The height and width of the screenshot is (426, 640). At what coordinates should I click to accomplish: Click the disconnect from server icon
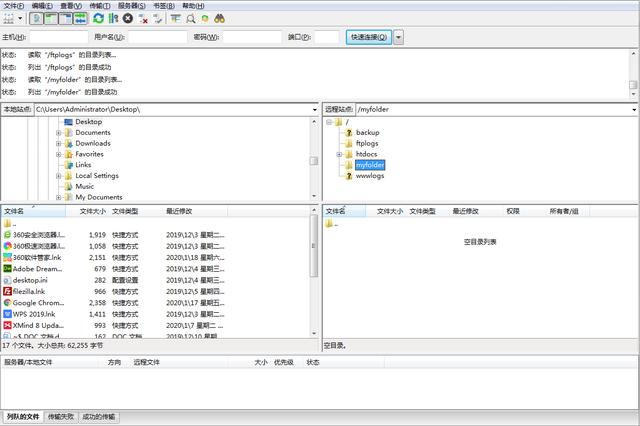click(143, 18)
